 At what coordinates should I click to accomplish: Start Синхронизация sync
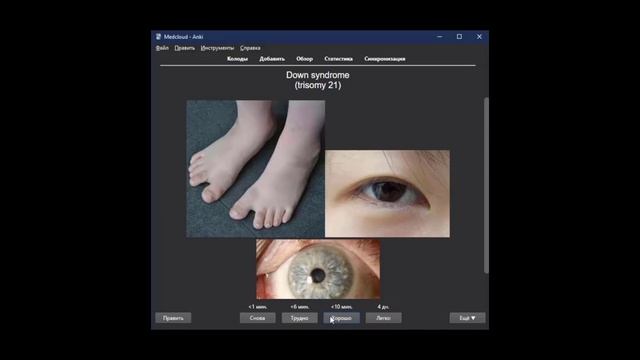[384, 59]
